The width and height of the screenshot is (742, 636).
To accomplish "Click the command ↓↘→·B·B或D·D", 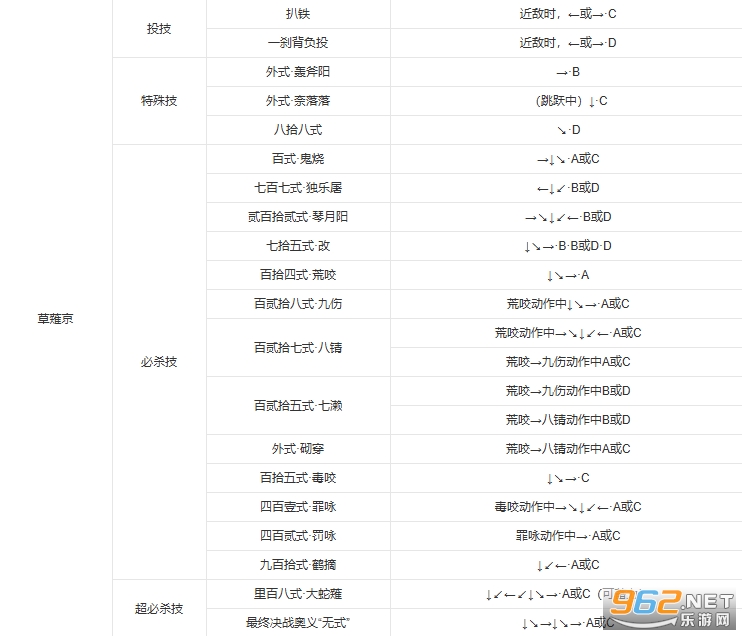I will 568,246.
